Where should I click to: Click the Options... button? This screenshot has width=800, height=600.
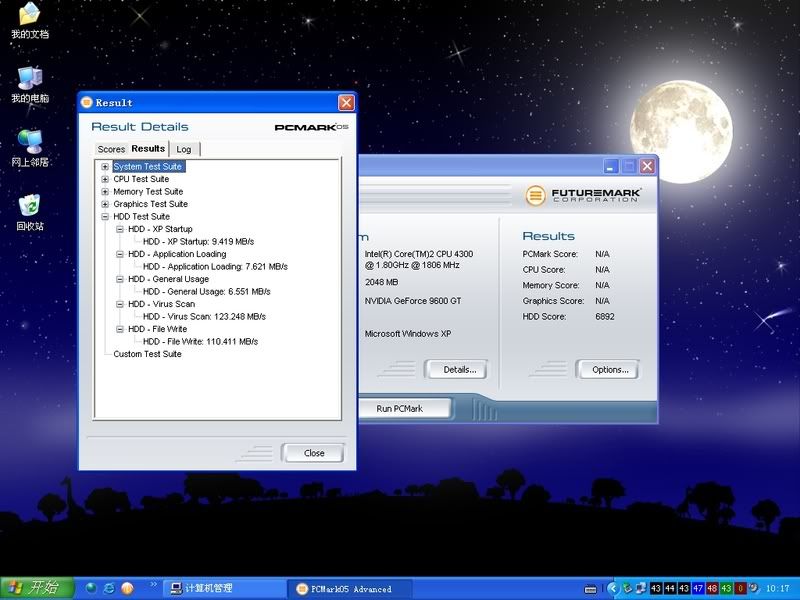click(x=609, y=370)
